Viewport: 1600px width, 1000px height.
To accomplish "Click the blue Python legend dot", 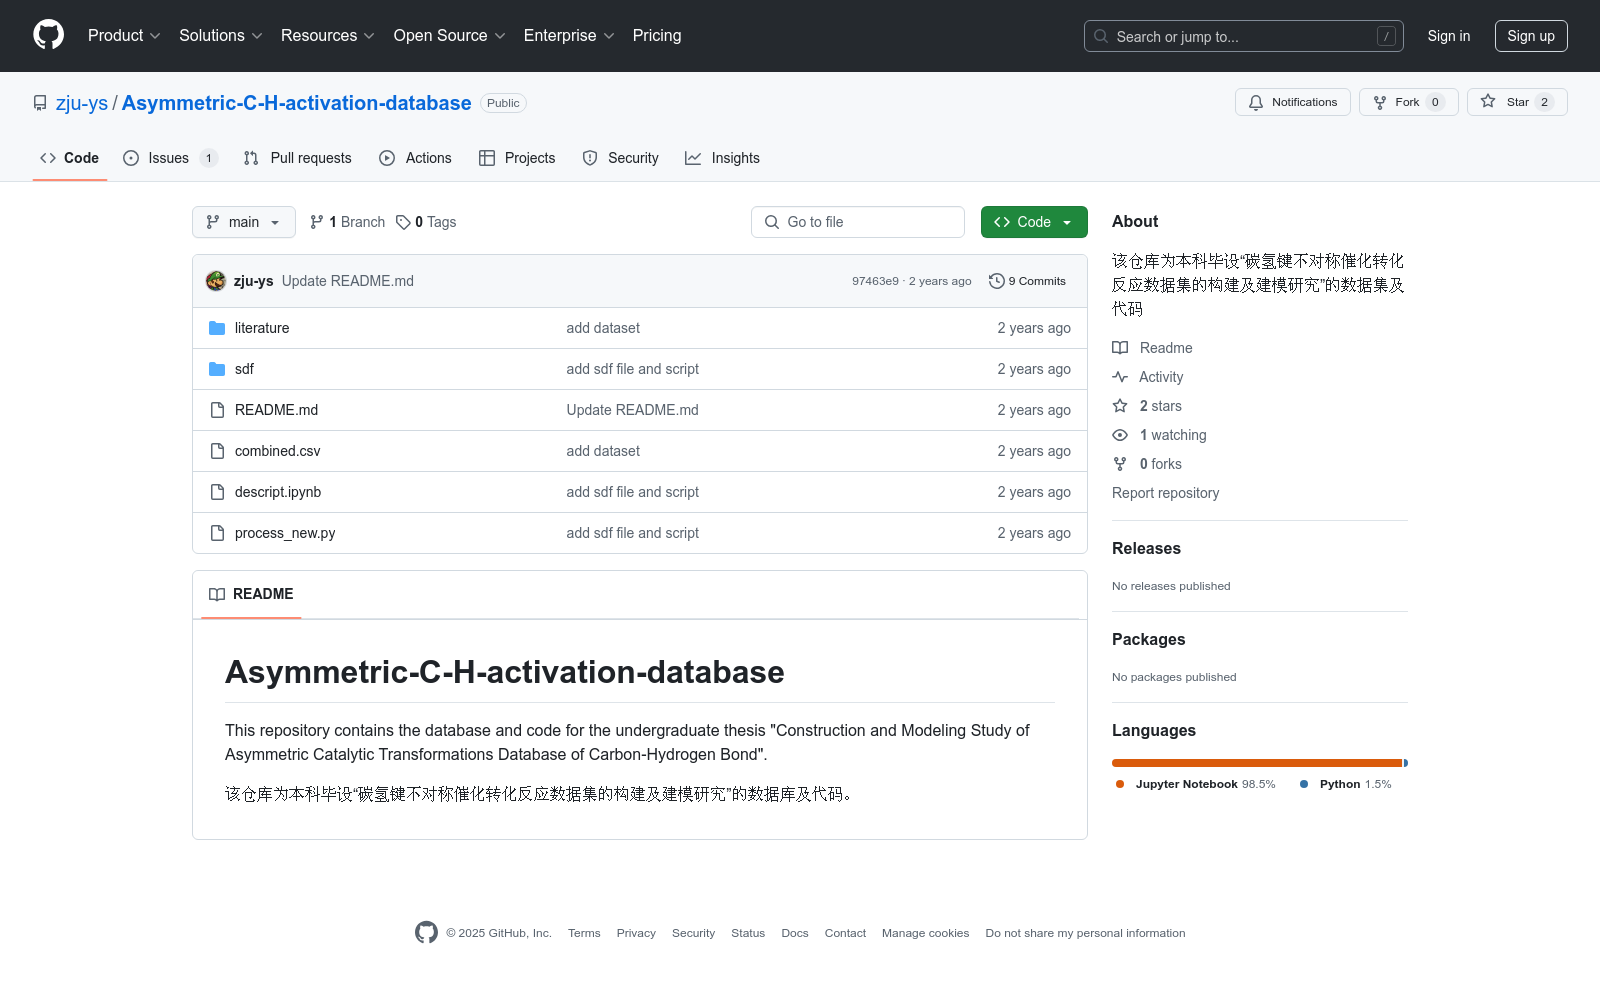I will 1304,784.
